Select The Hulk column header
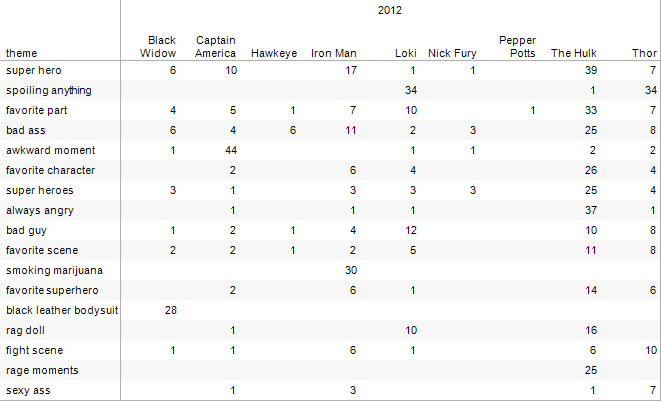 click(574, 53)
